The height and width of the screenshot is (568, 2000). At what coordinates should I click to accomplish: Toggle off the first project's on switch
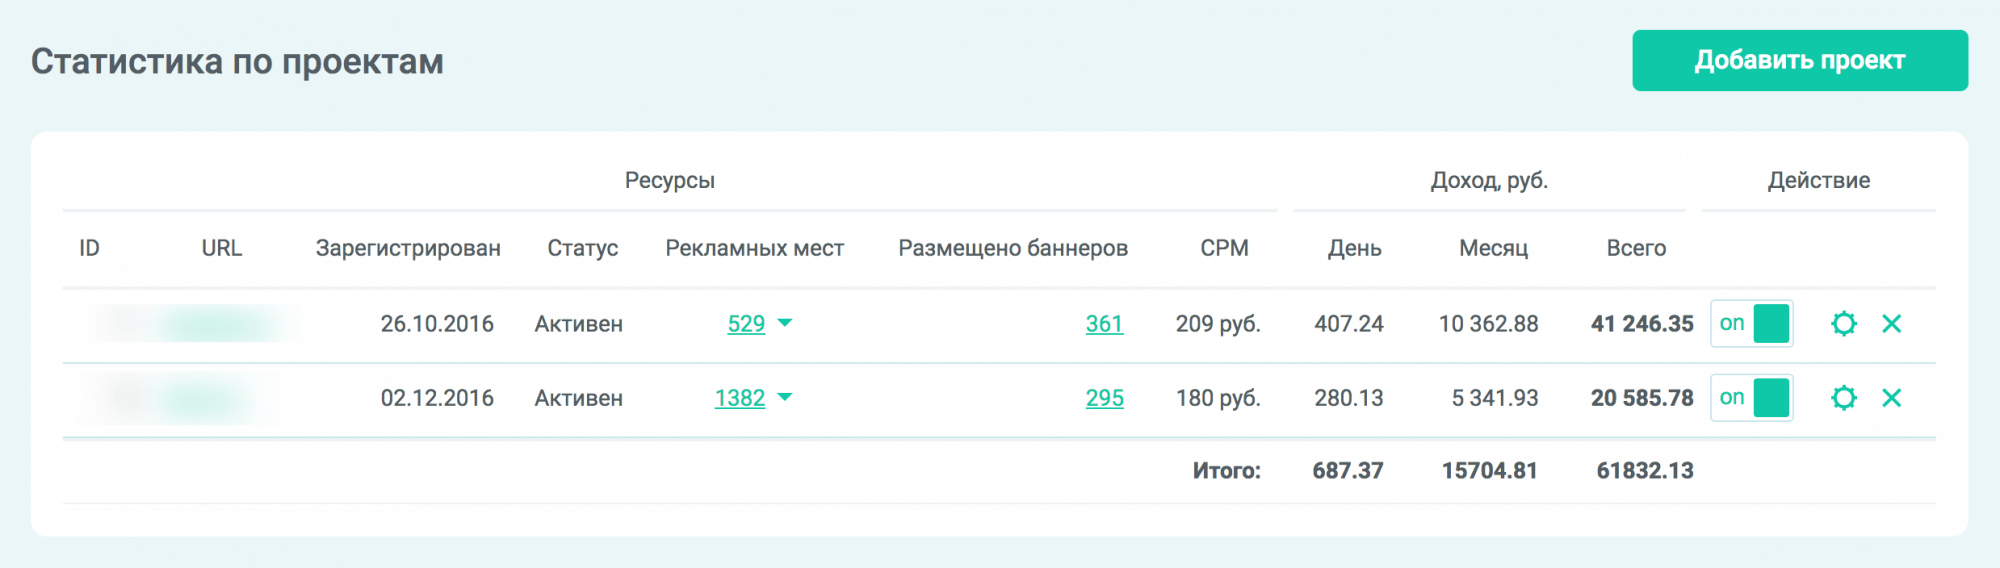pyautogui.click(x=1752, y=324)
